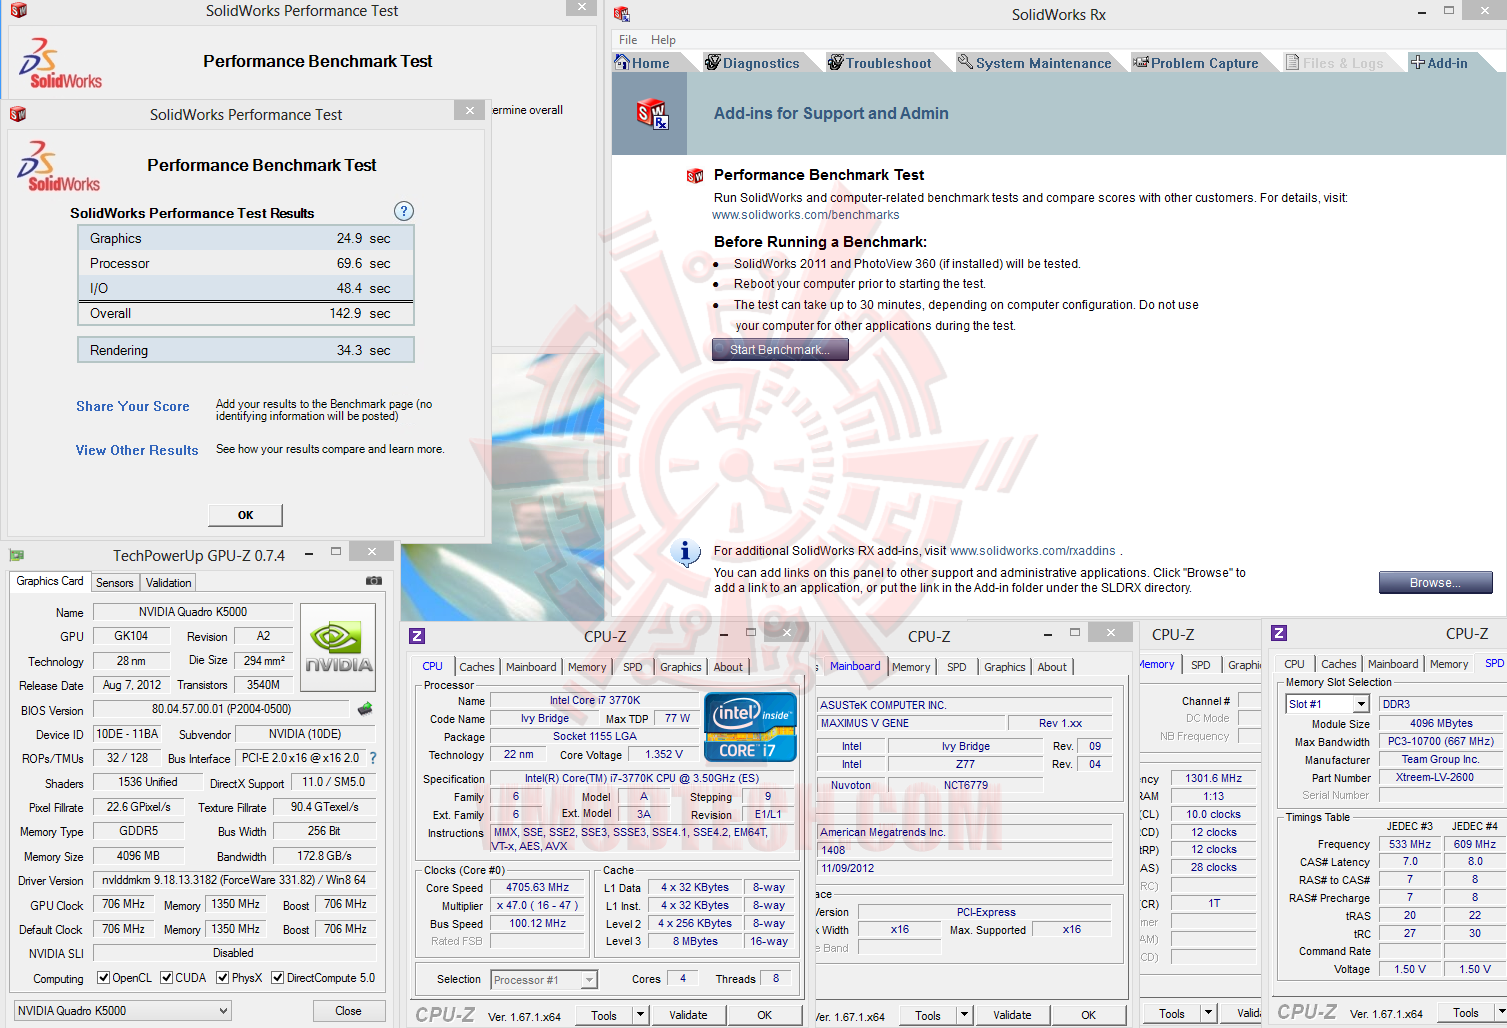
Task: Open the Home tab icon in SolidWorks Rx
Action: 622,62
